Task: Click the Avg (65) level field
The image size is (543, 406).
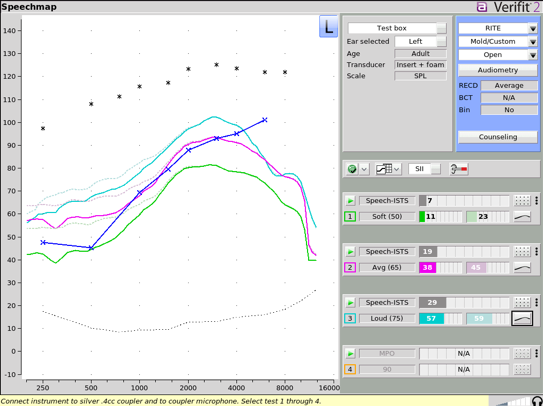Action: tap(387, 267)
